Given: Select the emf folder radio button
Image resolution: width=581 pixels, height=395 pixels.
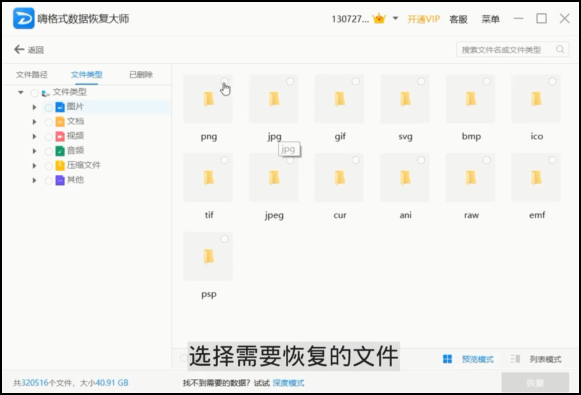Looking at the screenshot, I should point(552,160).
